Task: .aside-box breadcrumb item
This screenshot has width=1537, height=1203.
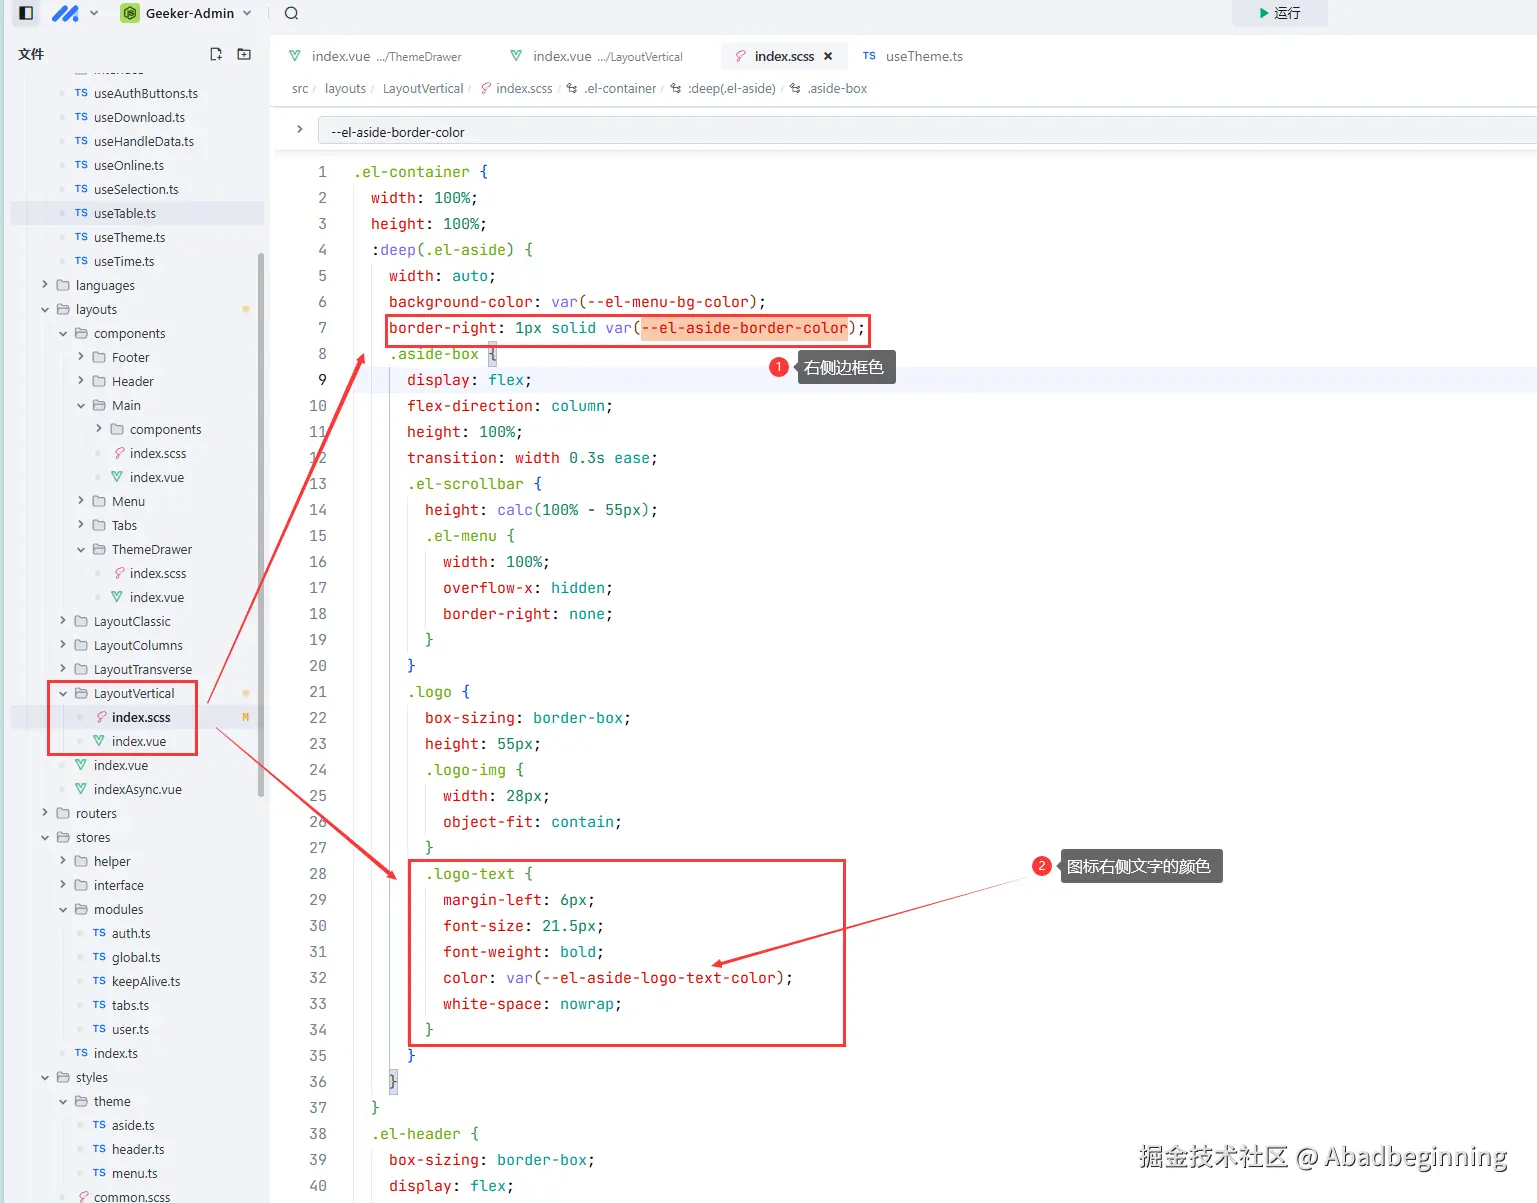Action: [x=829, y=88]
